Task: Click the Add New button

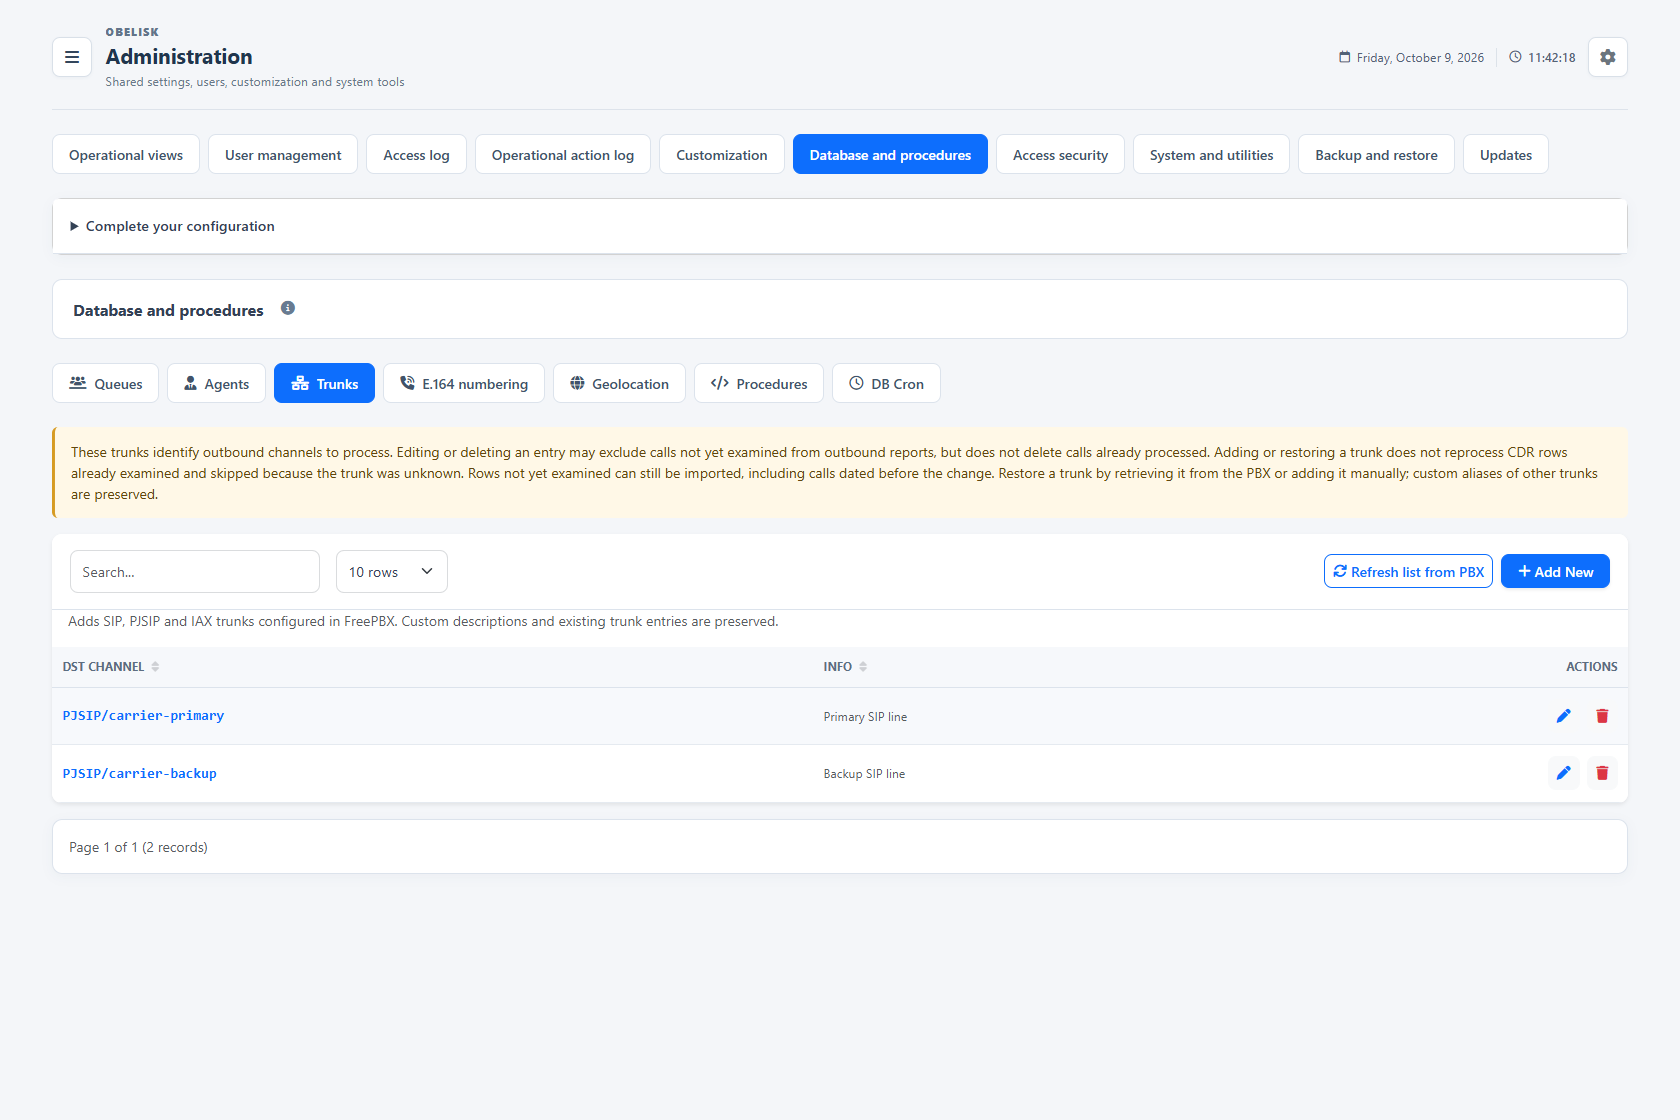Action: tap(1555, 571)
